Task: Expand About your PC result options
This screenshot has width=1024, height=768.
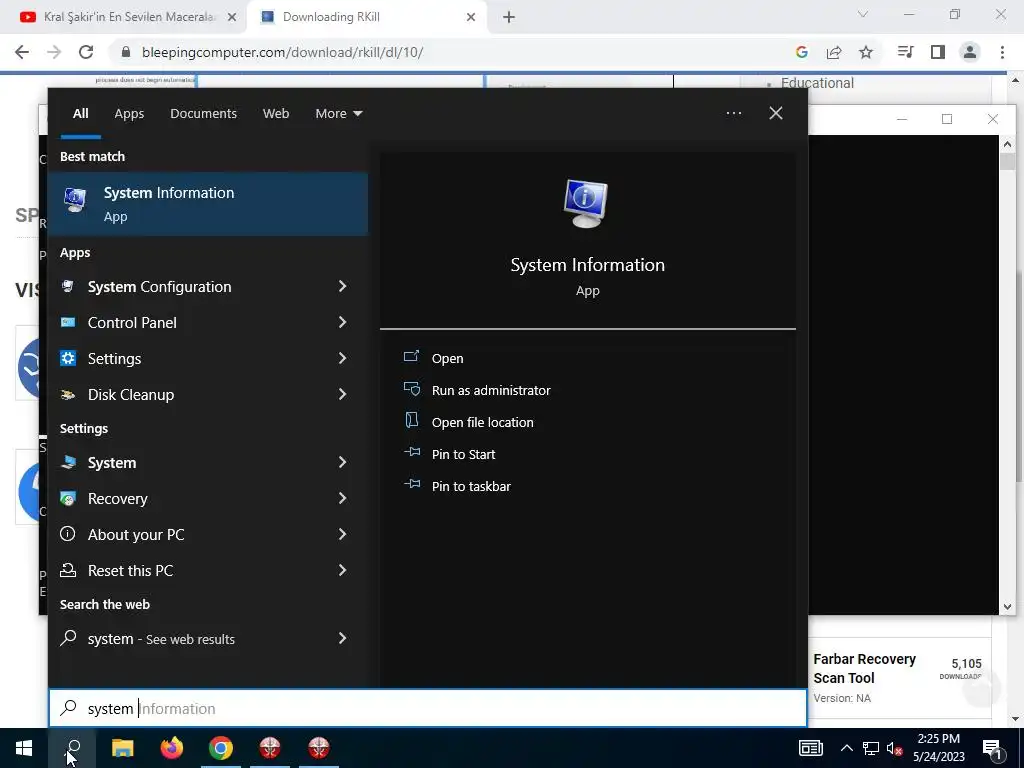Action: (x=342, y=534)
